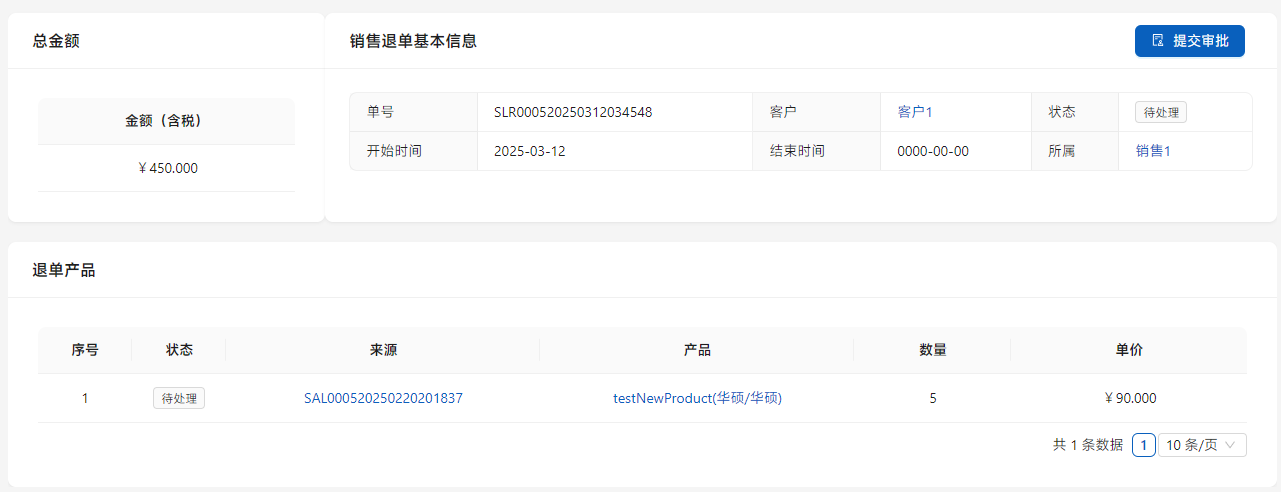Click the 来源 column header
The height and width of the screenshot is (492, 1281).
tap(383, 350)
